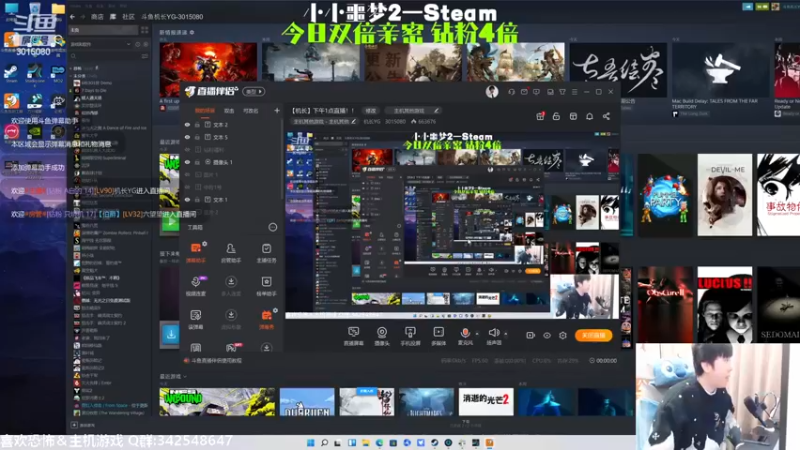Start recording with the camera record icon

pos(530,335)
